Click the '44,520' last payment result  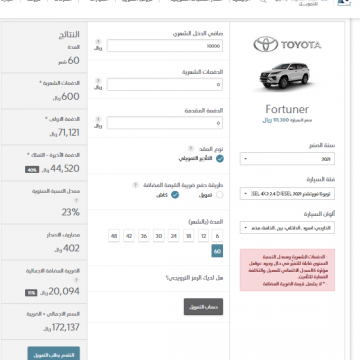tap(65, 169)
